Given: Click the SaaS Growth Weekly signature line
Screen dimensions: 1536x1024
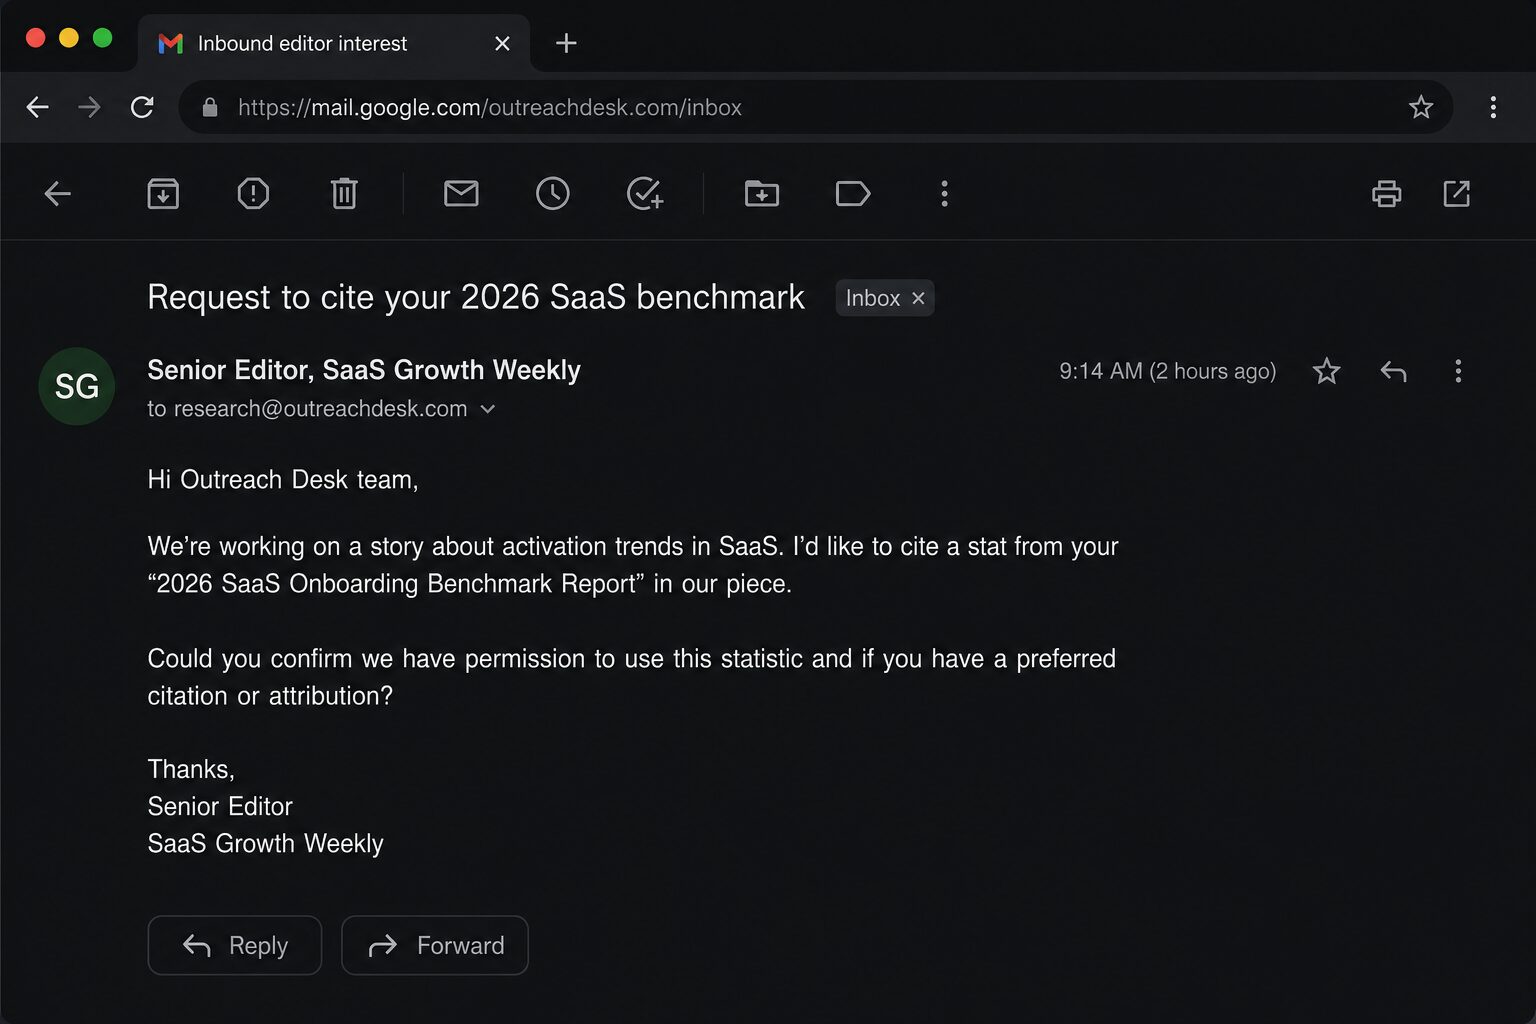Looking at the screenshot, I should (265, 844).
